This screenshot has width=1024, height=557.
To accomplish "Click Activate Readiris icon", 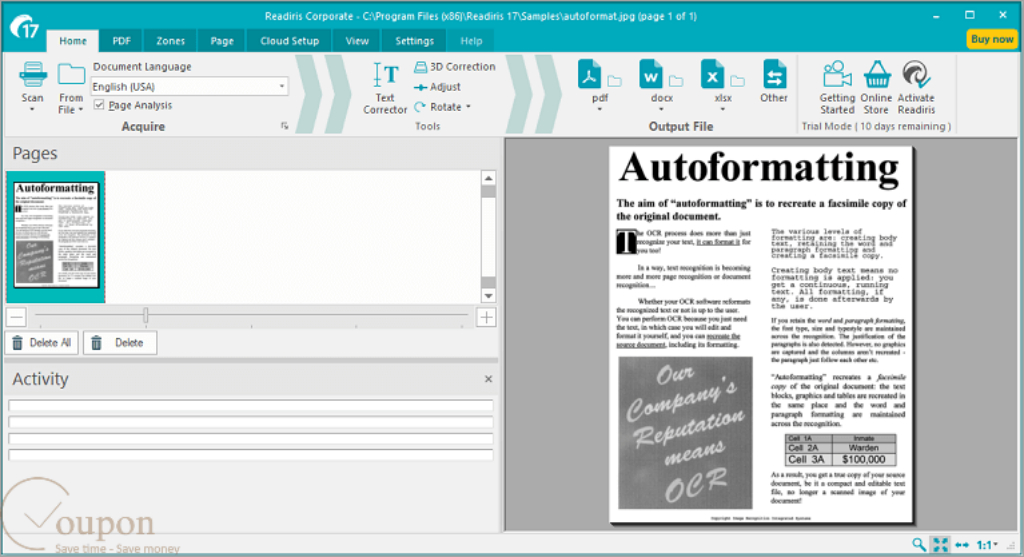I will [916, 74].
